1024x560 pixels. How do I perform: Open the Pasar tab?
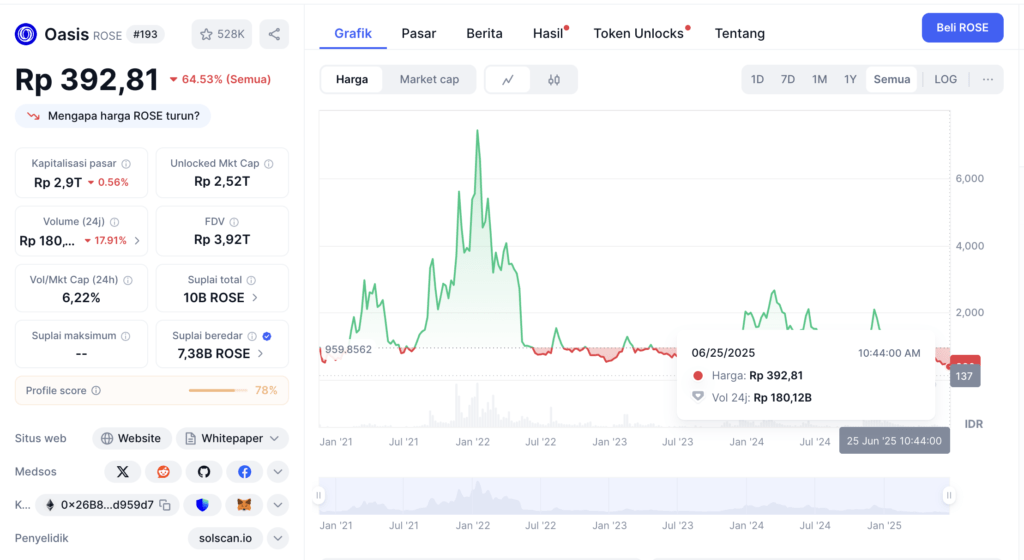coord(419,33)
